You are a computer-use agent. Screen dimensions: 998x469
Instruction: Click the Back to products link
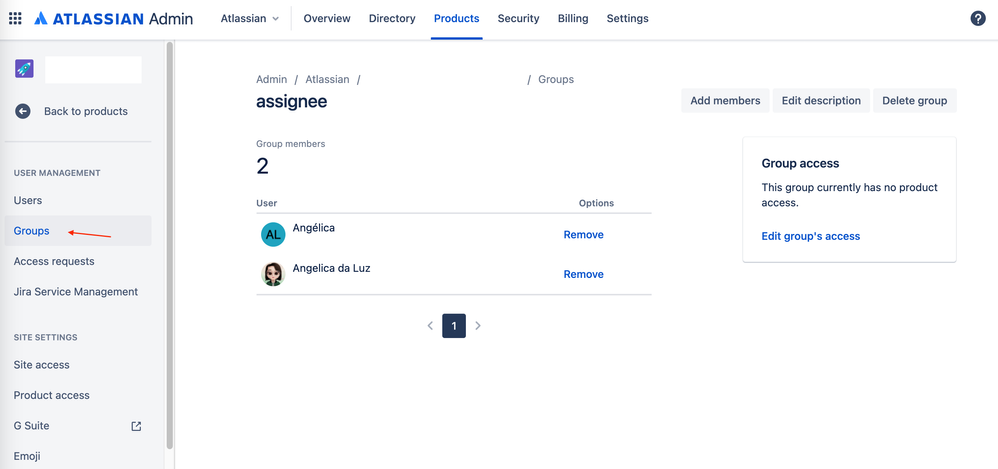pyautogui.click(x=85, y=111)
